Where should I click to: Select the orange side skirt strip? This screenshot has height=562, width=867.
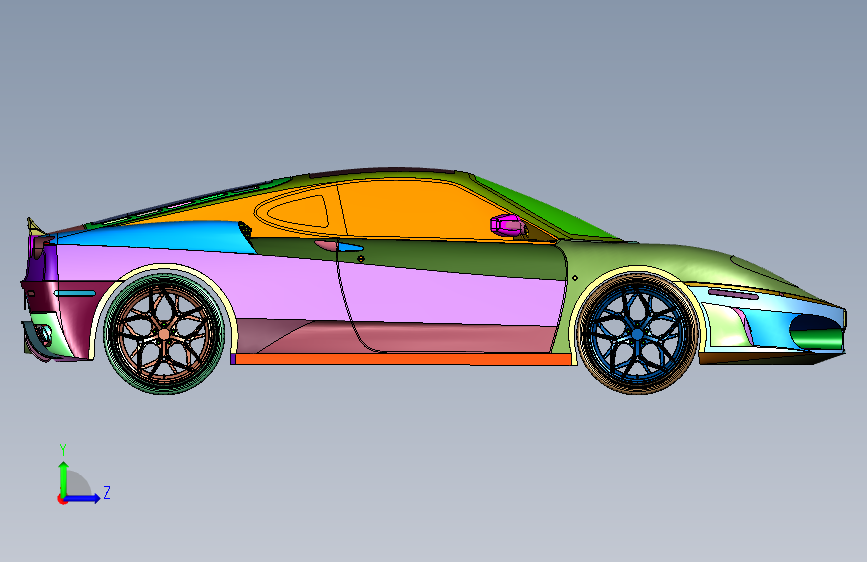point(404,360)
